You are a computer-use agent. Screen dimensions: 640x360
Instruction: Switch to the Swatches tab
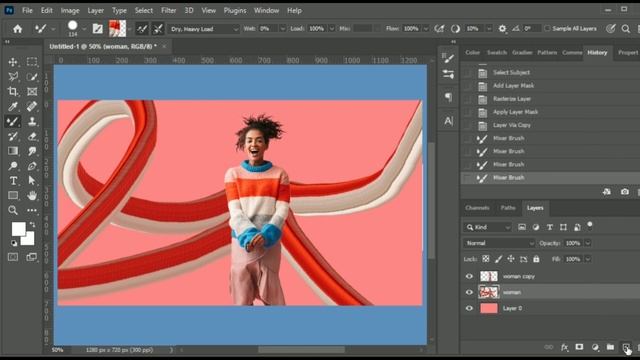(497, 53)
